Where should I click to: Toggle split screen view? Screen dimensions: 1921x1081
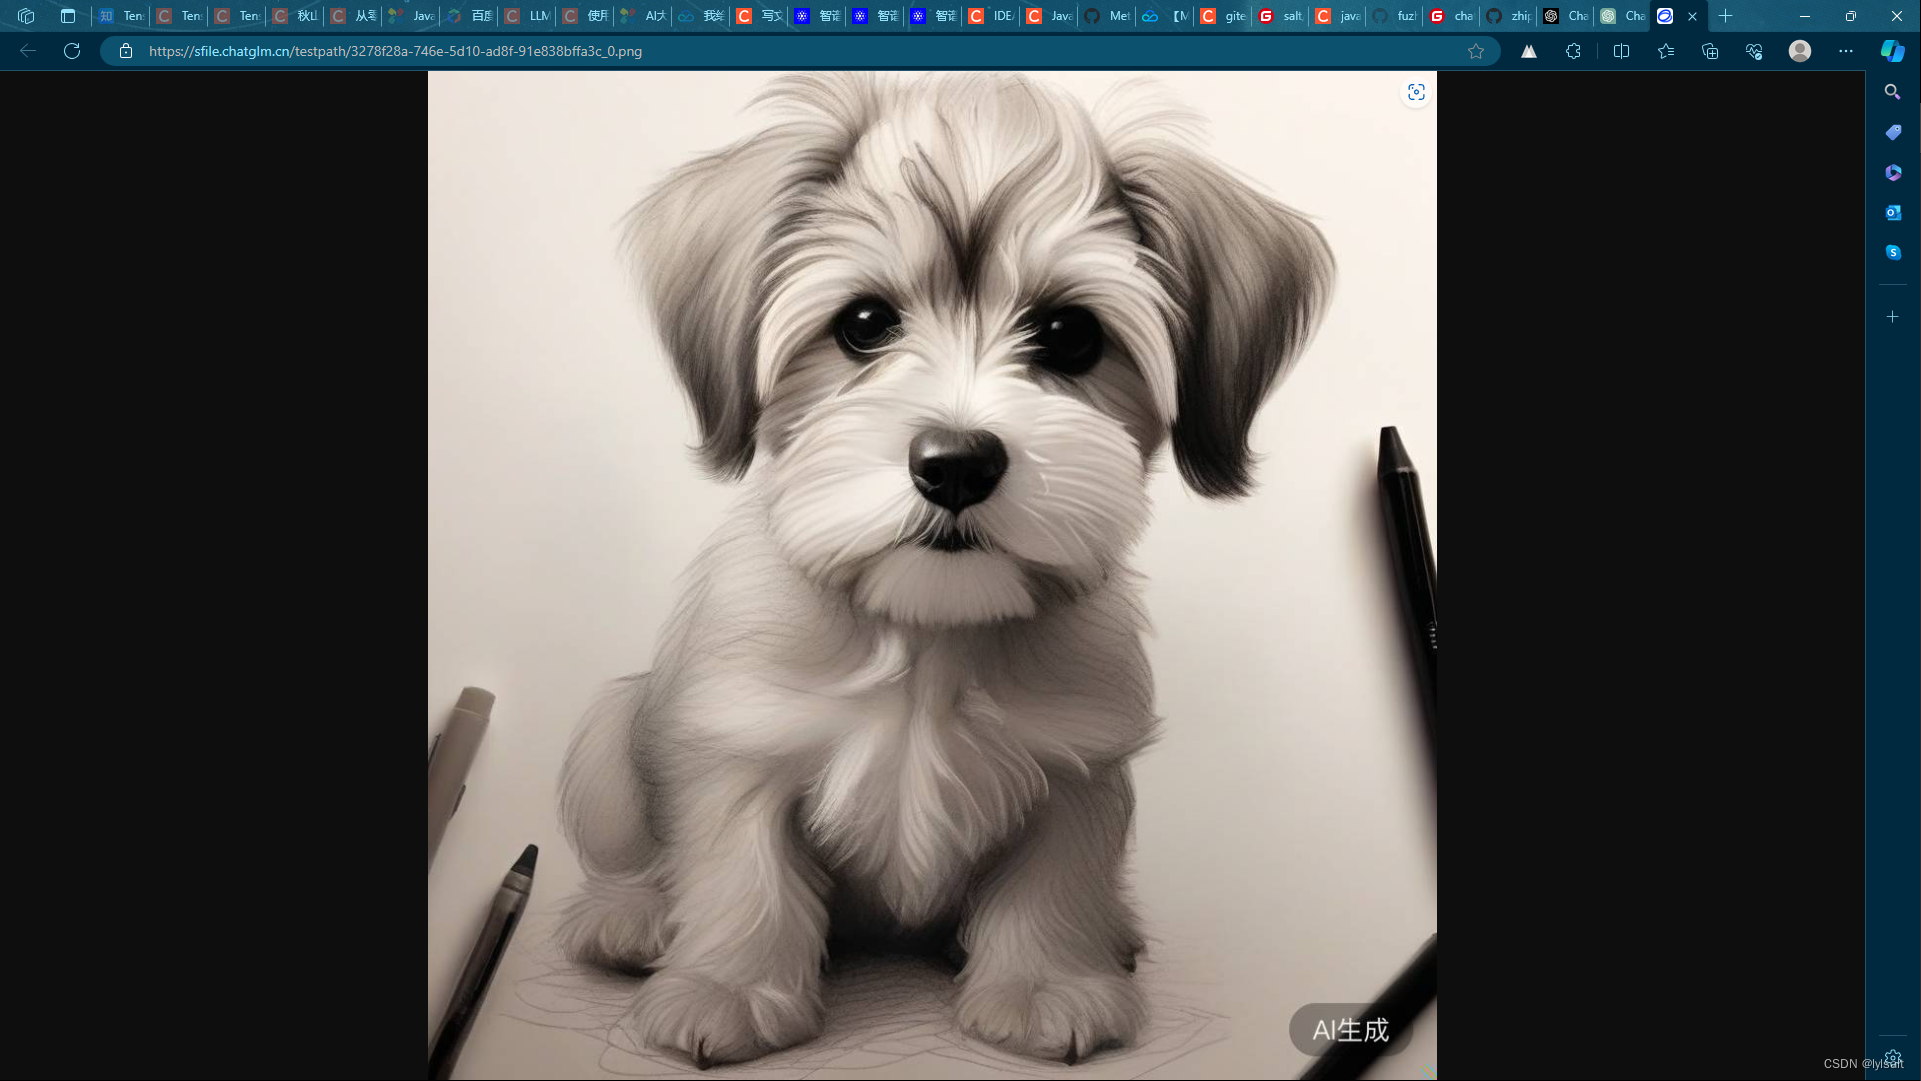coord(1621,51)
